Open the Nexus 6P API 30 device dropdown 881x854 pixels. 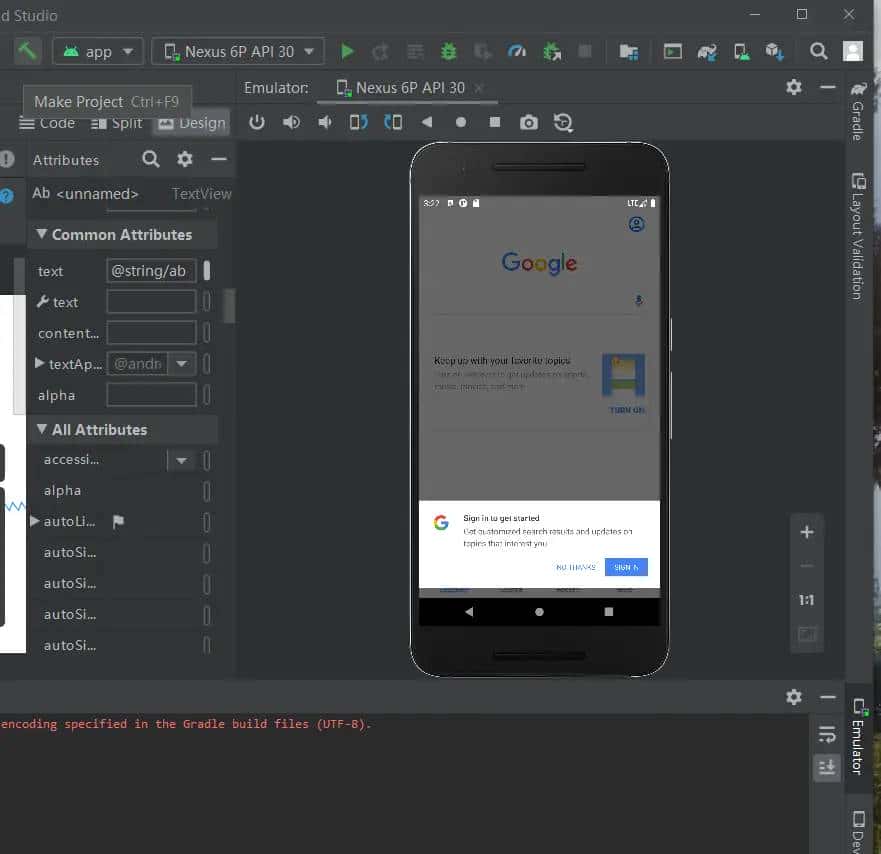[x=237, y=50]
